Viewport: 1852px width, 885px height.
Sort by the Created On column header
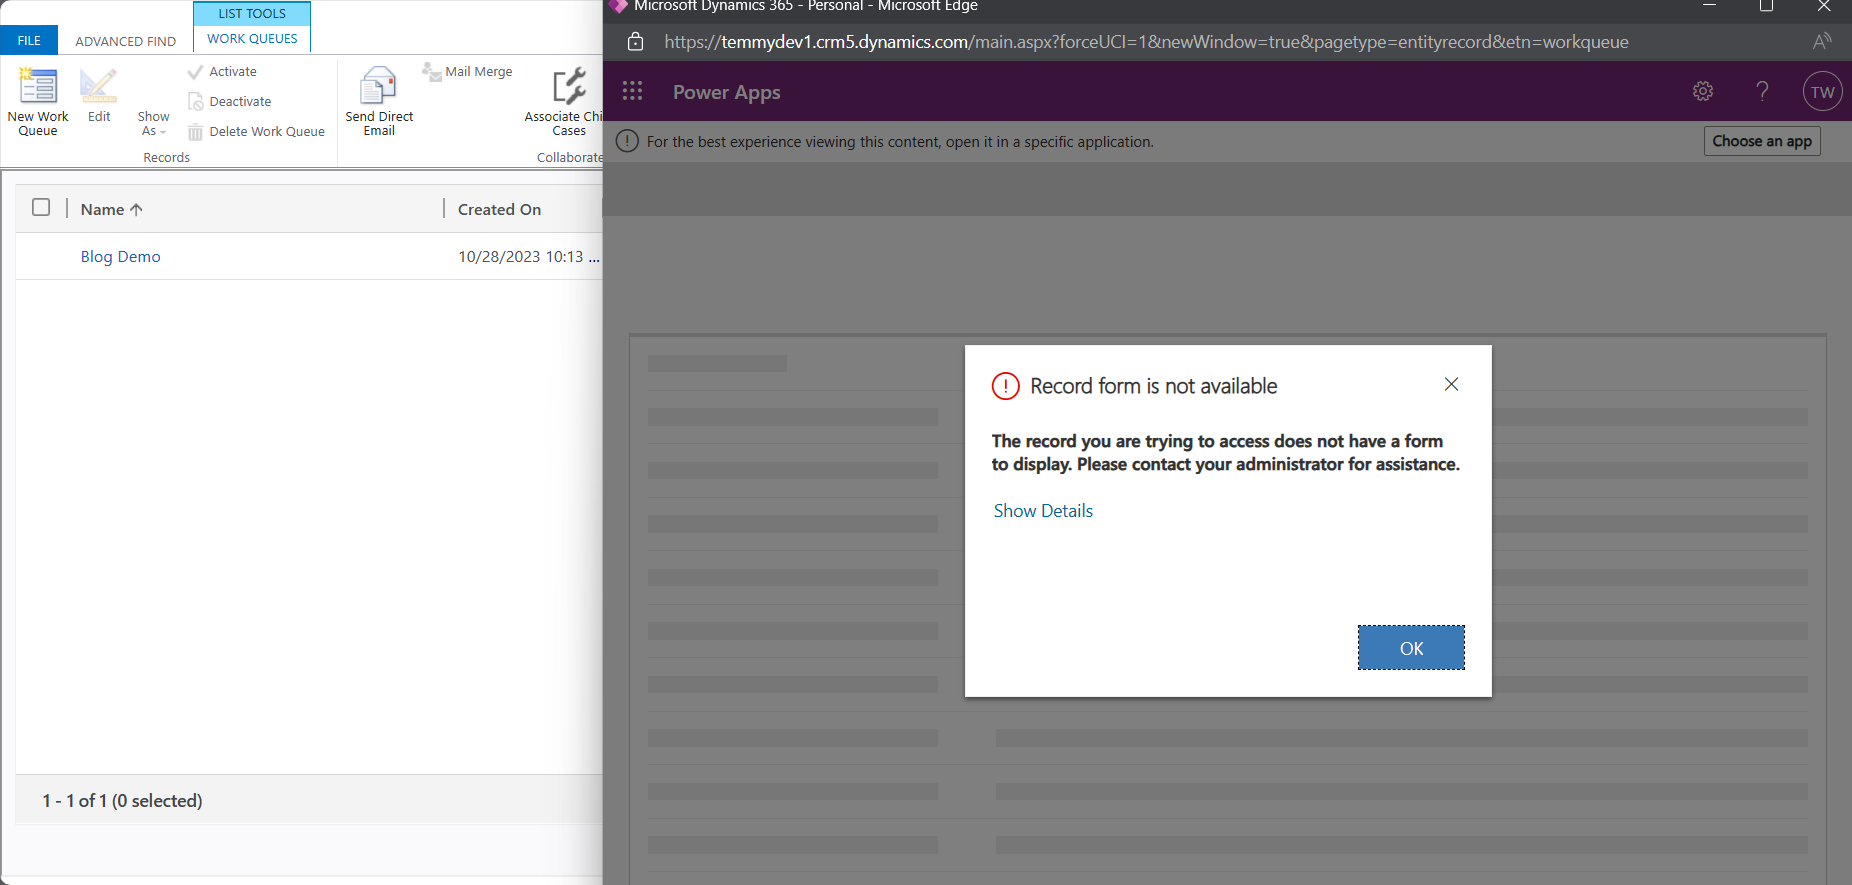point(500,209)
